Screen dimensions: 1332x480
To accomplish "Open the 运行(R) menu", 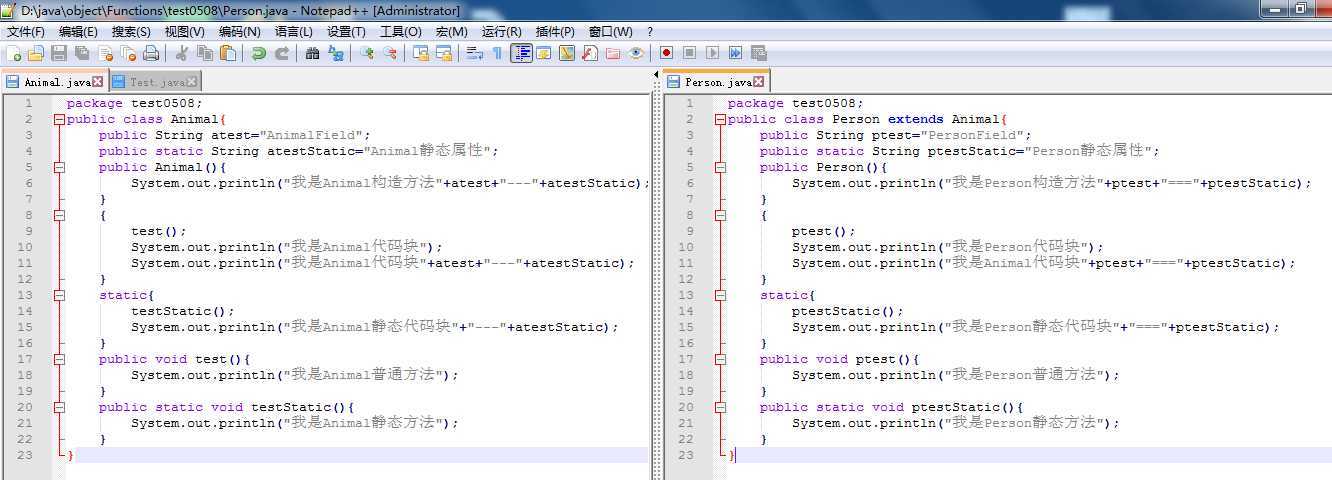I will (501, 31).
